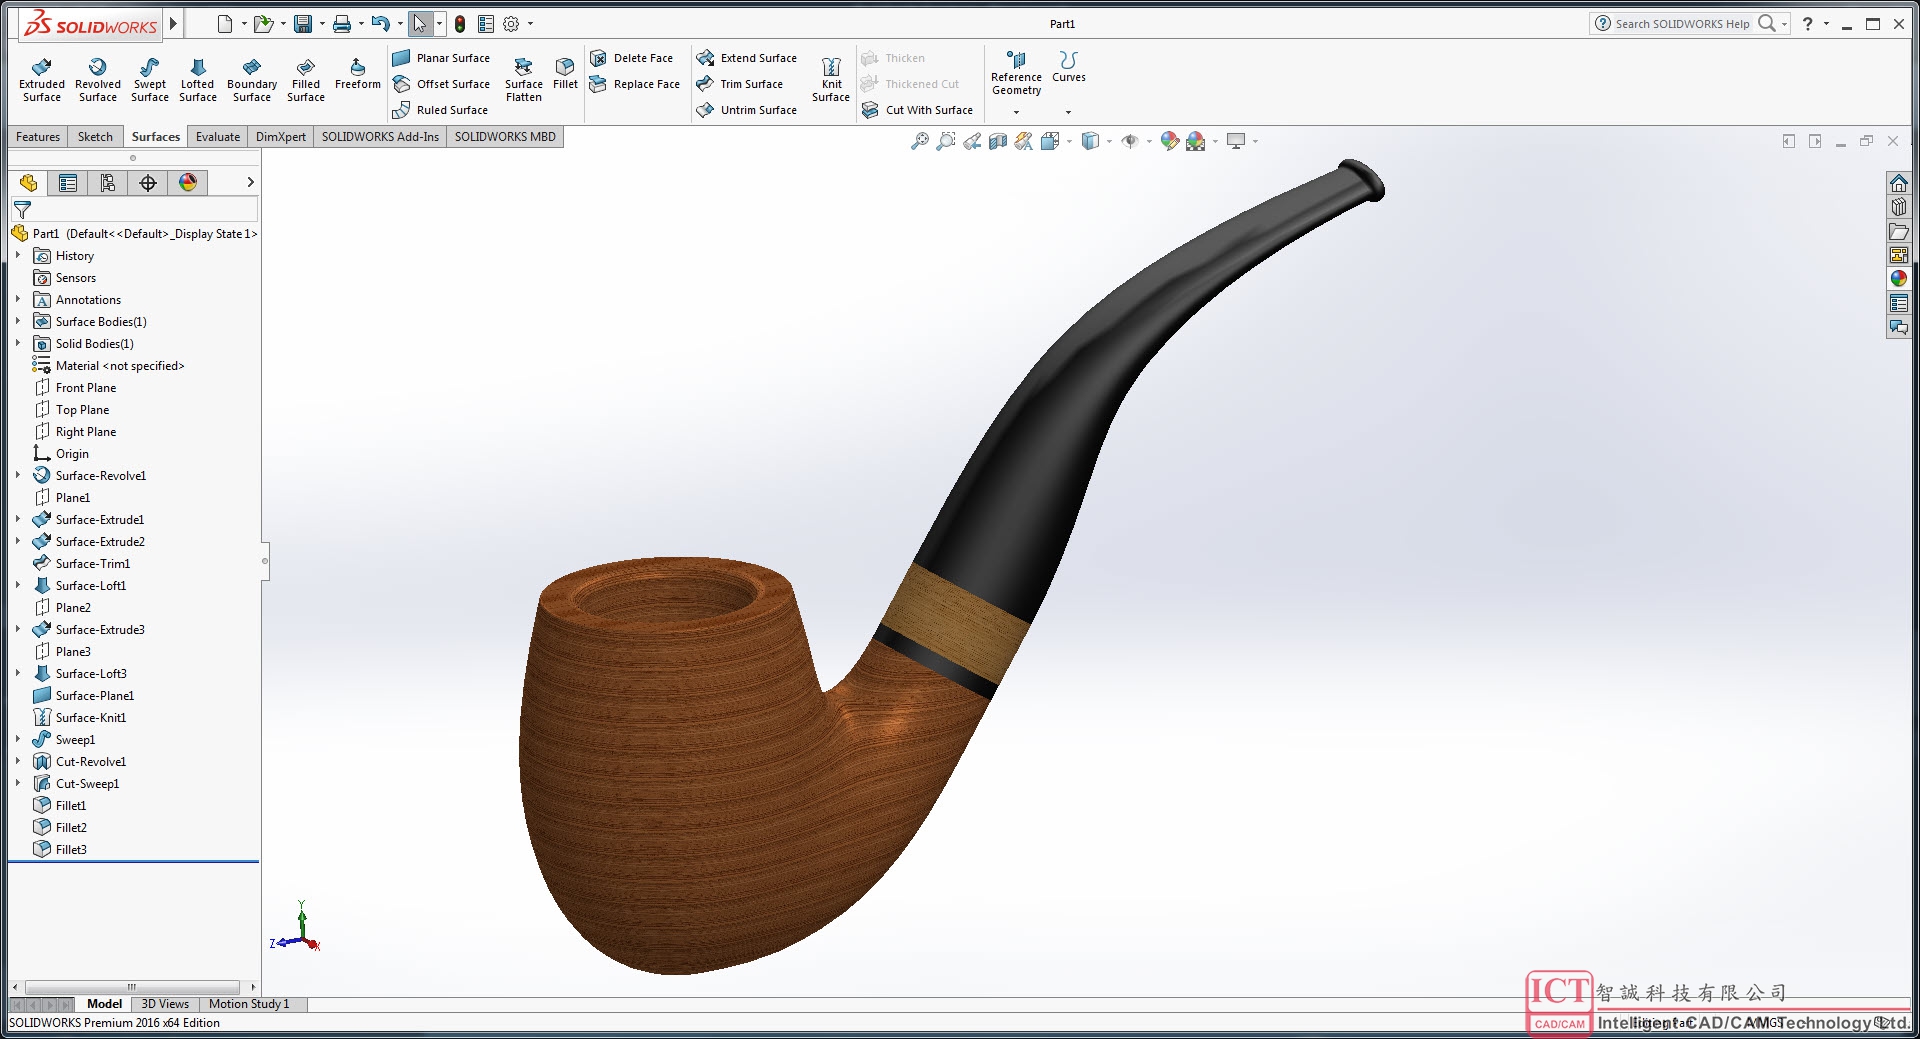Click the Trim Surface command
This screenshot has height=1039, width=1920.
[x=740, y=84]
